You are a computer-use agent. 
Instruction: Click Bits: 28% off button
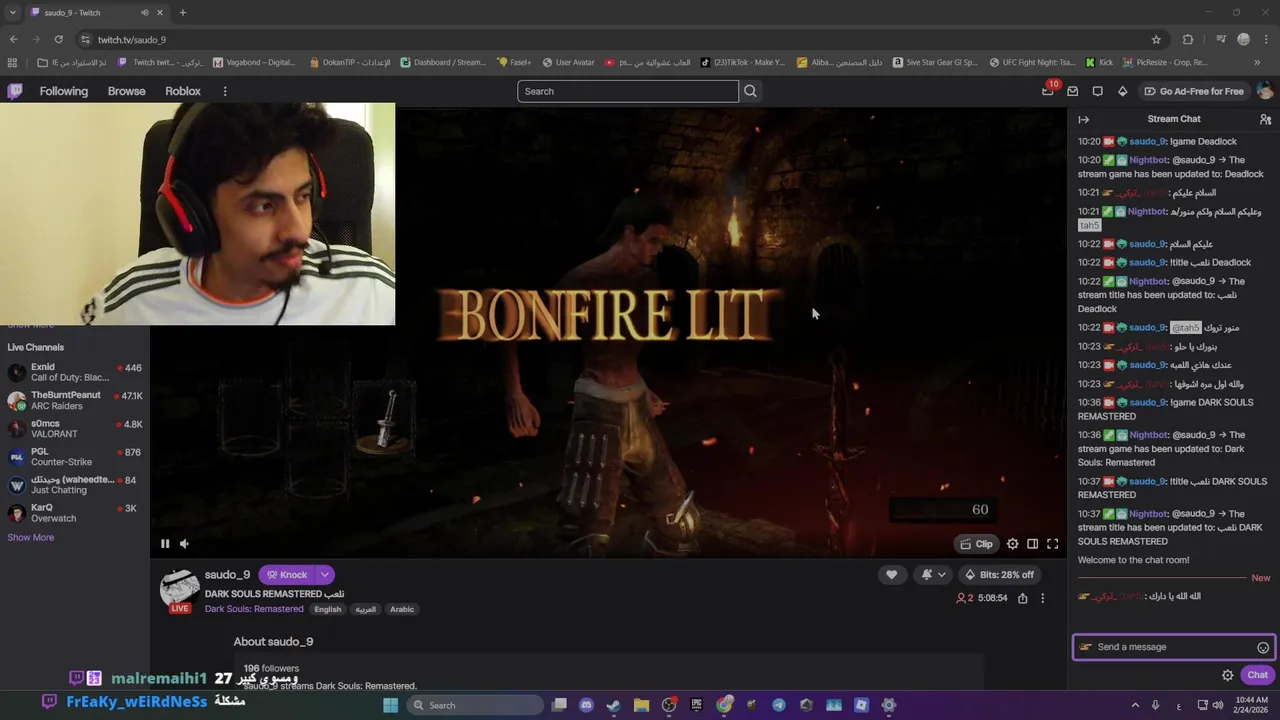pyautogui.click(x=999, y=575)
